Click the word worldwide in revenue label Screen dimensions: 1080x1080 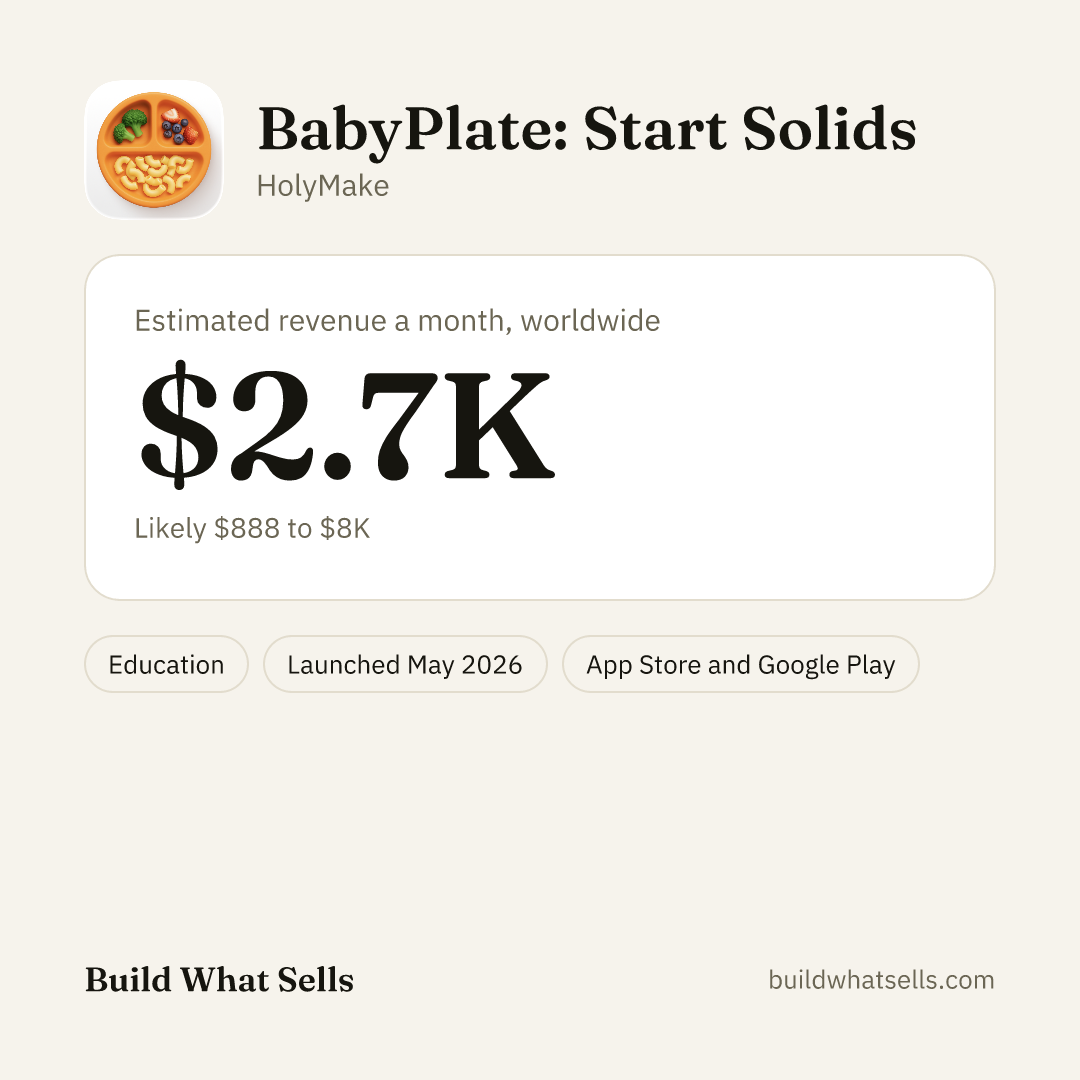coord(590,321)
